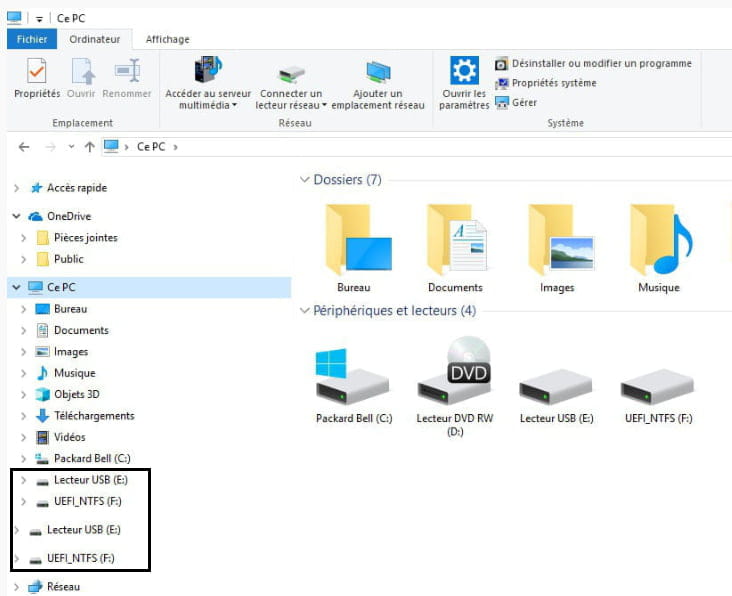The width and height of the screenshot is (732, 596).
Task: Click the computer icon in address bar
Action: pos(111,147)
